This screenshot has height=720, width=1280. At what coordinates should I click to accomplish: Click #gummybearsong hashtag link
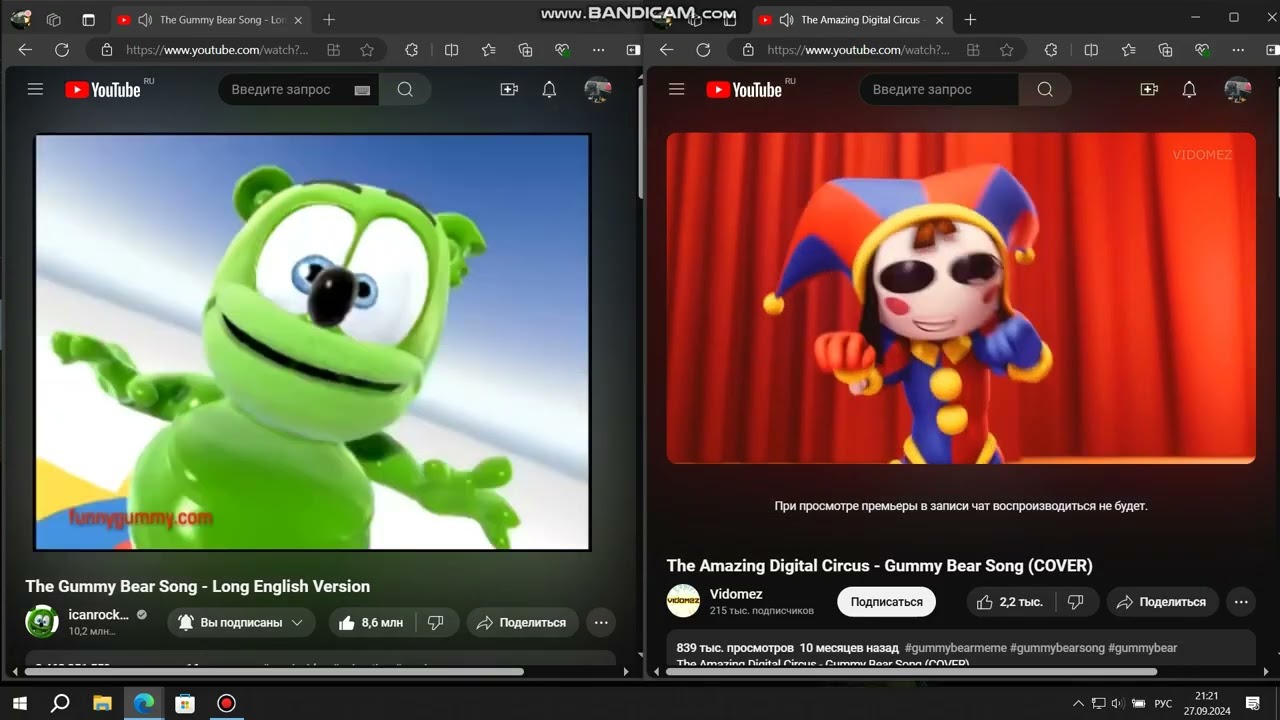pyautogui.click(x=1057, y=648)
